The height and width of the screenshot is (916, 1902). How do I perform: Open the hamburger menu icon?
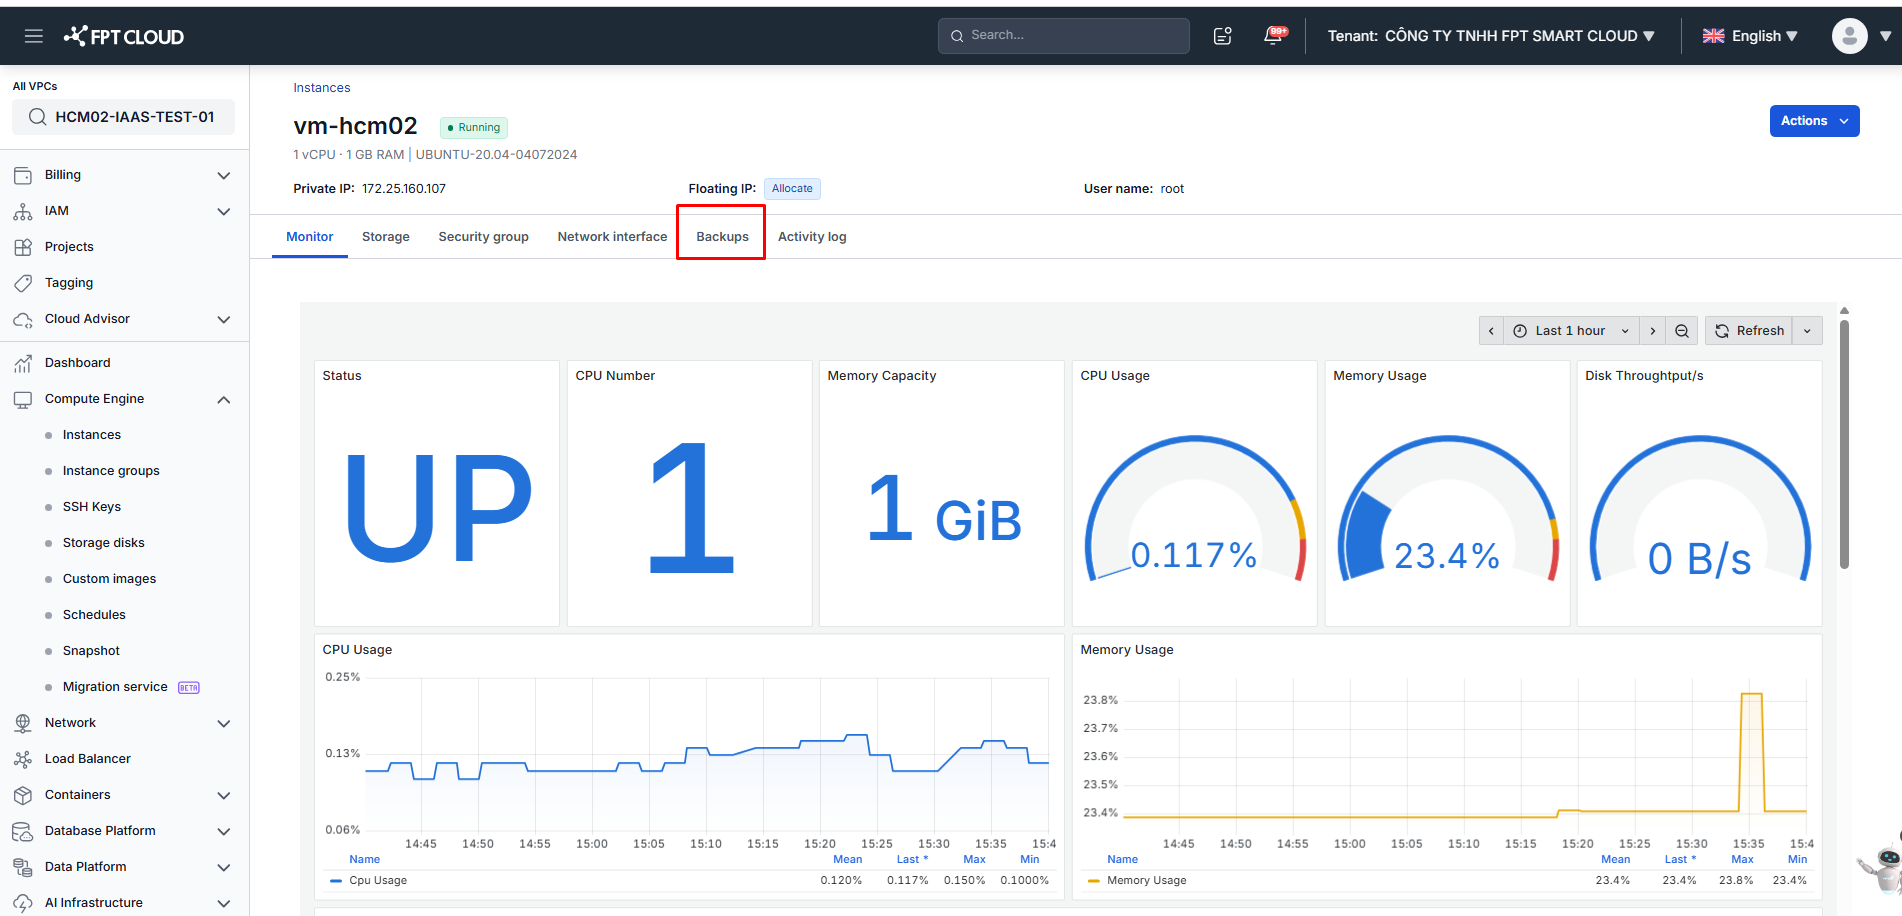[x=34, y=36]
